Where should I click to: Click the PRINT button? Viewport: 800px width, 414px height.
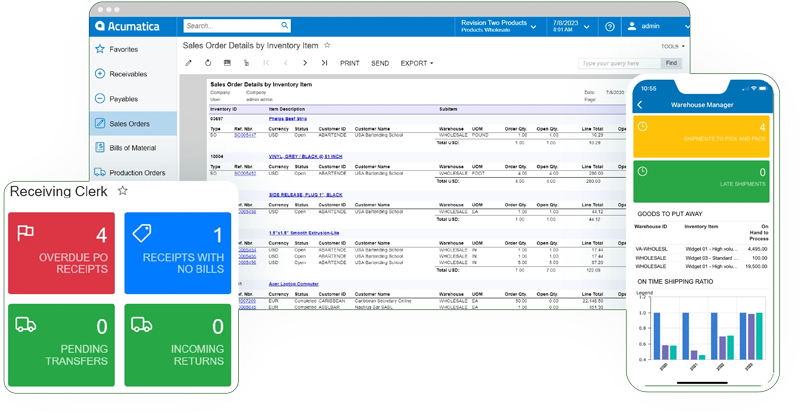[349, 63]
